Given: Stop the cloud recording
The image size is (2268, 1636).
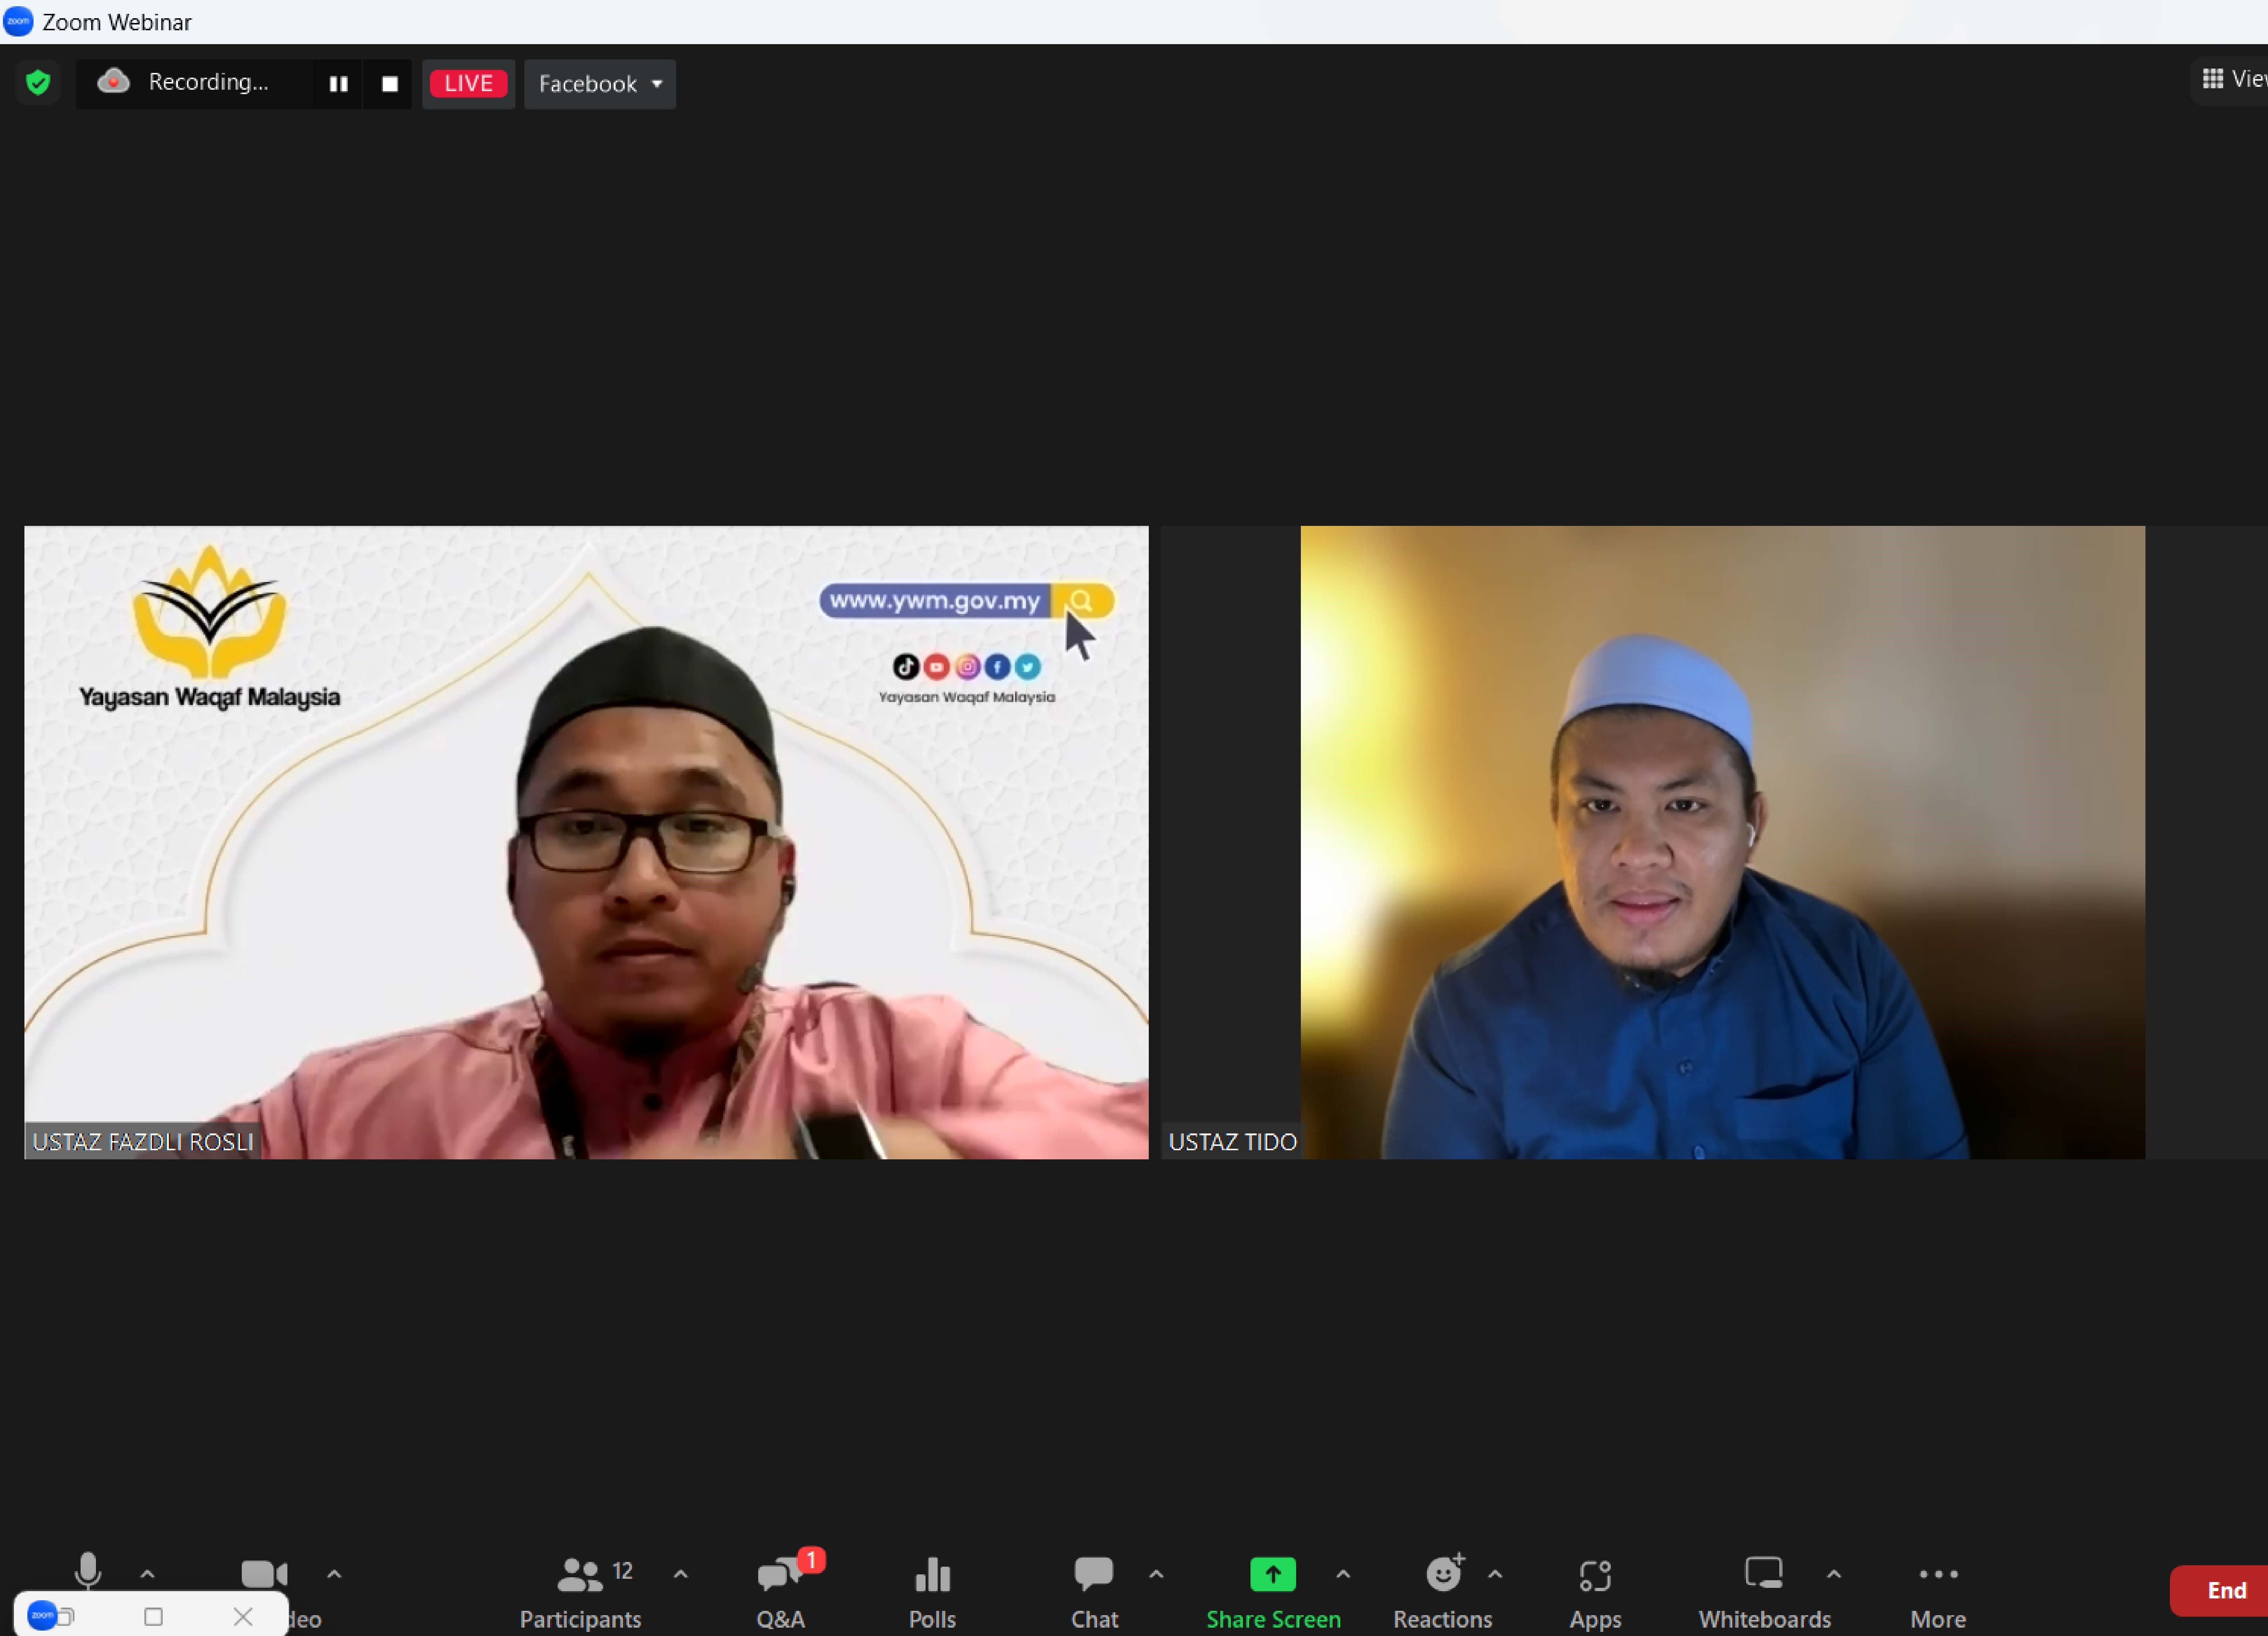Looking at the screenshot, I should coord(390,84).
